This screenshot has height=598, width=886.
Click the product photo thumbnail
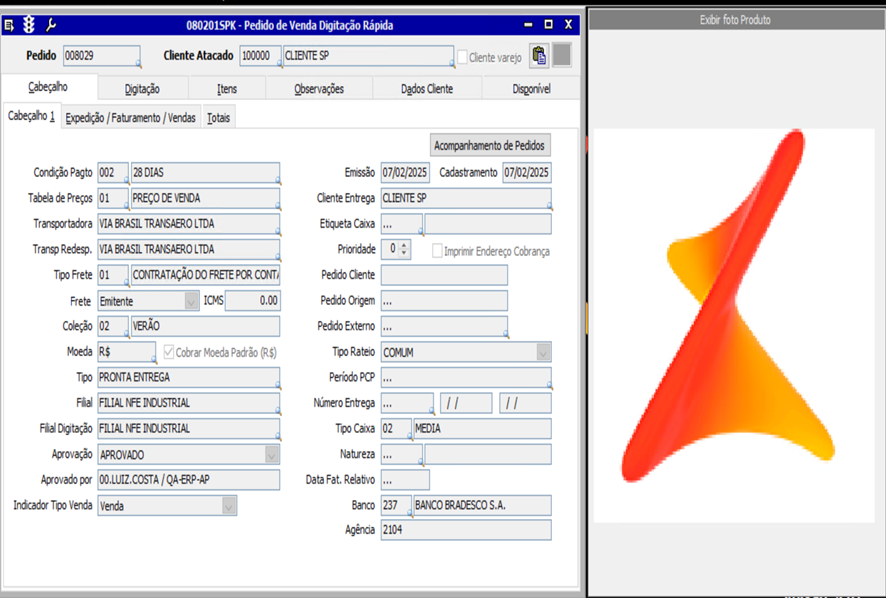pos(733,325)
